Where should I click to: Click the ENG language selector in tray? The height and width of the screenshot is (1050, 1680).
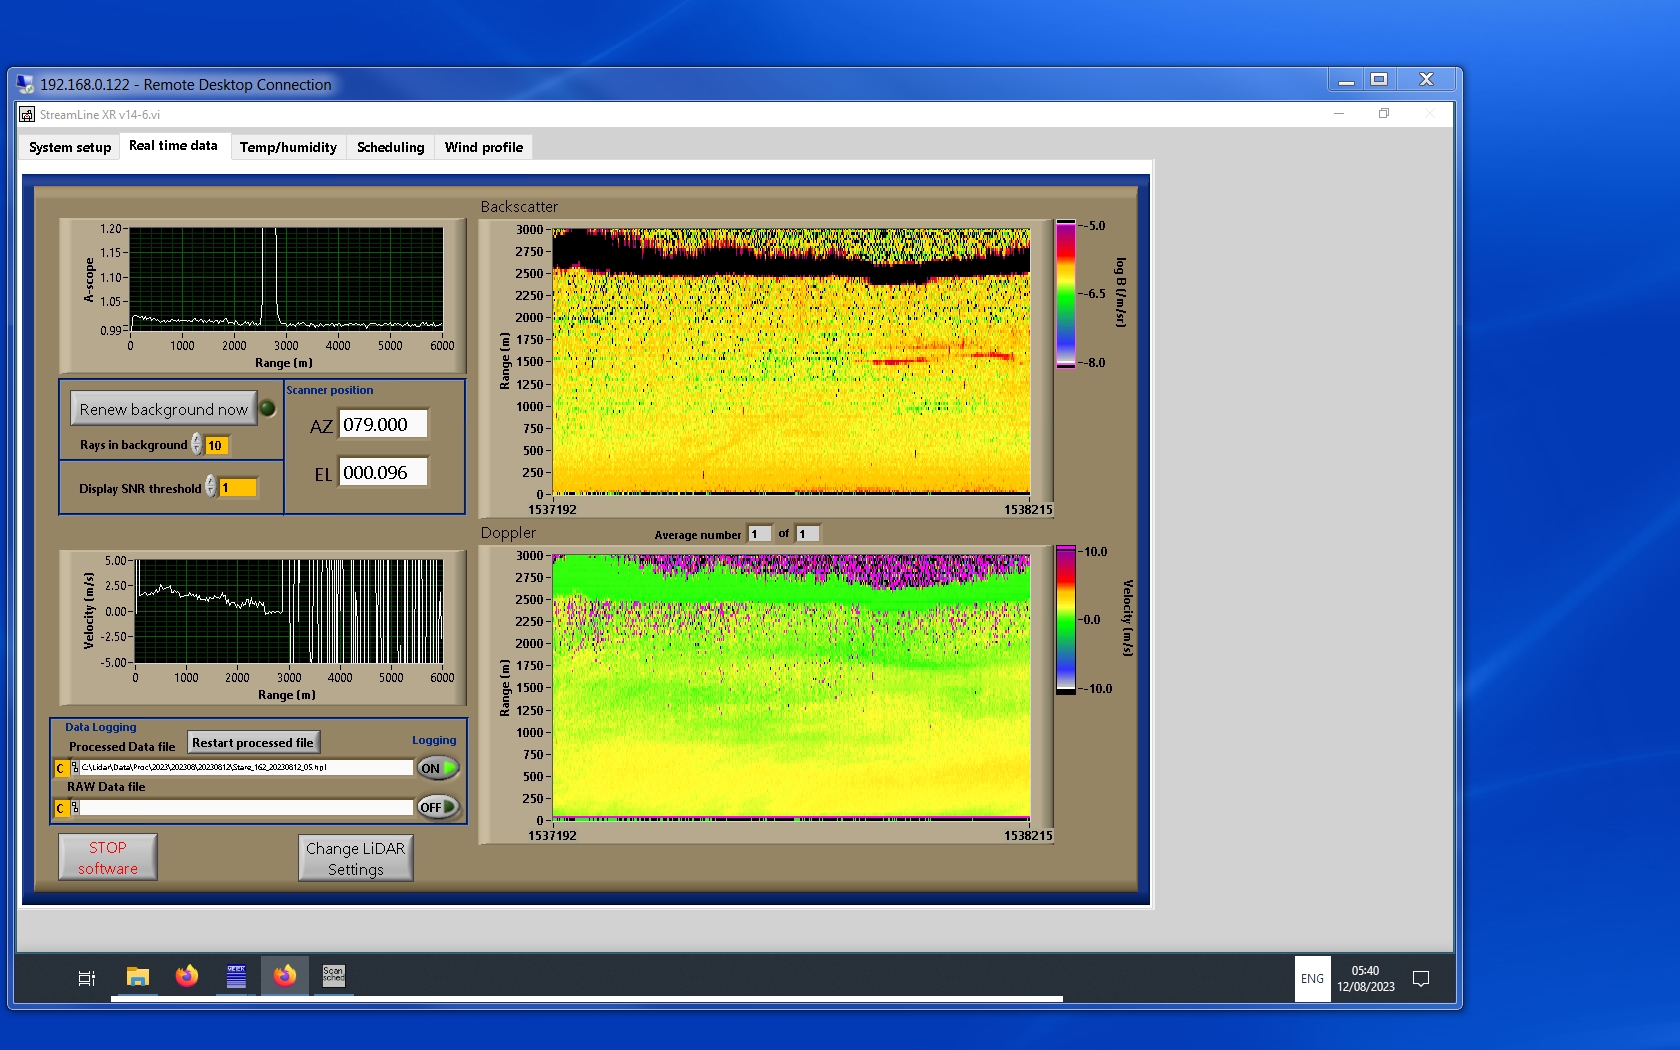coord(1312,979)
